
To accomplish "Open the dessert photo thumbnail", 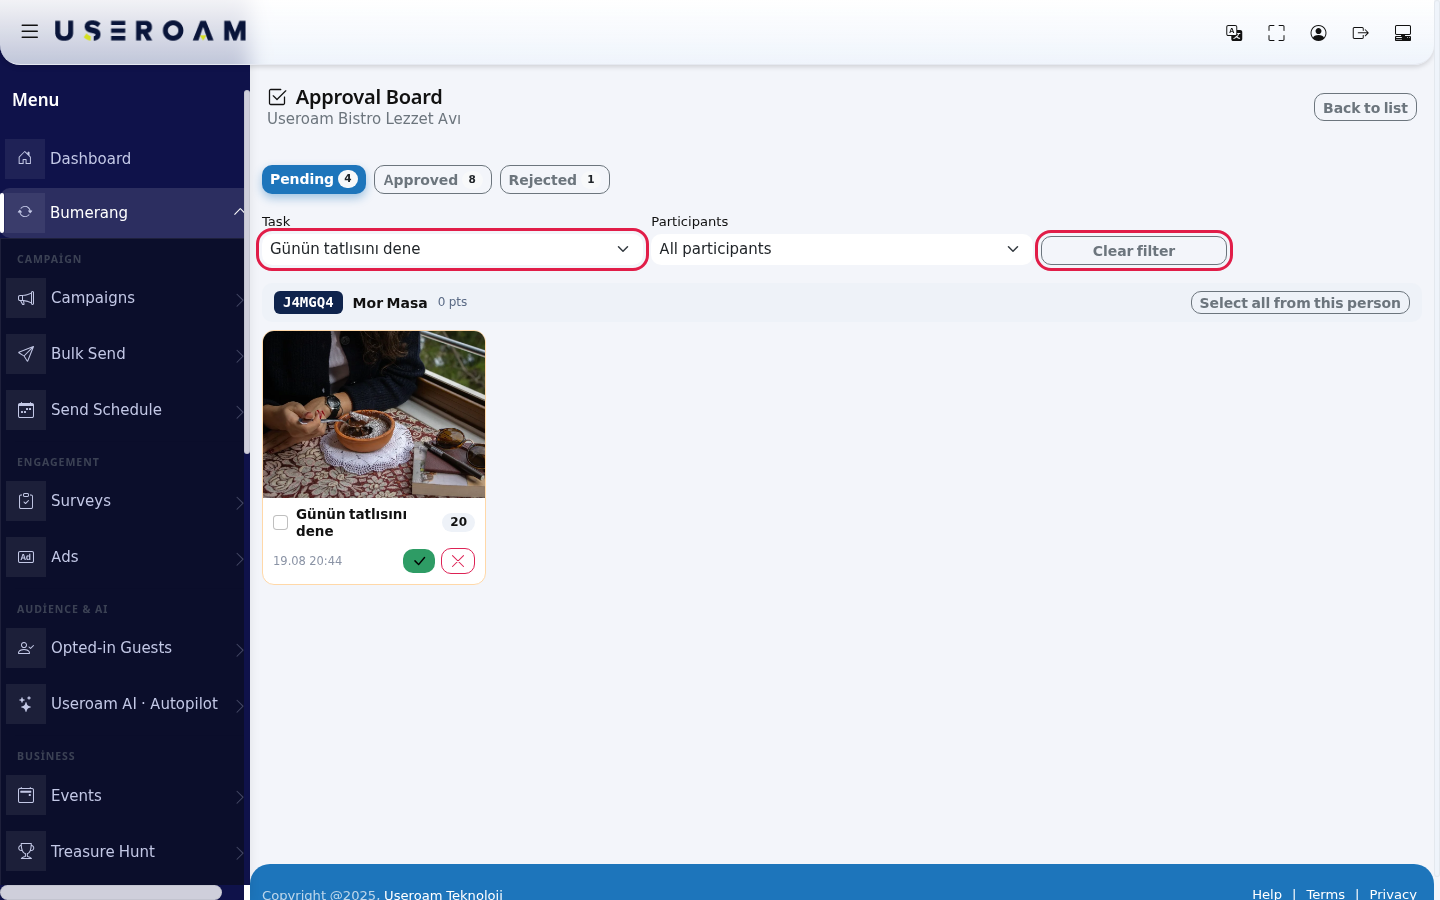I will pos(374,415).
